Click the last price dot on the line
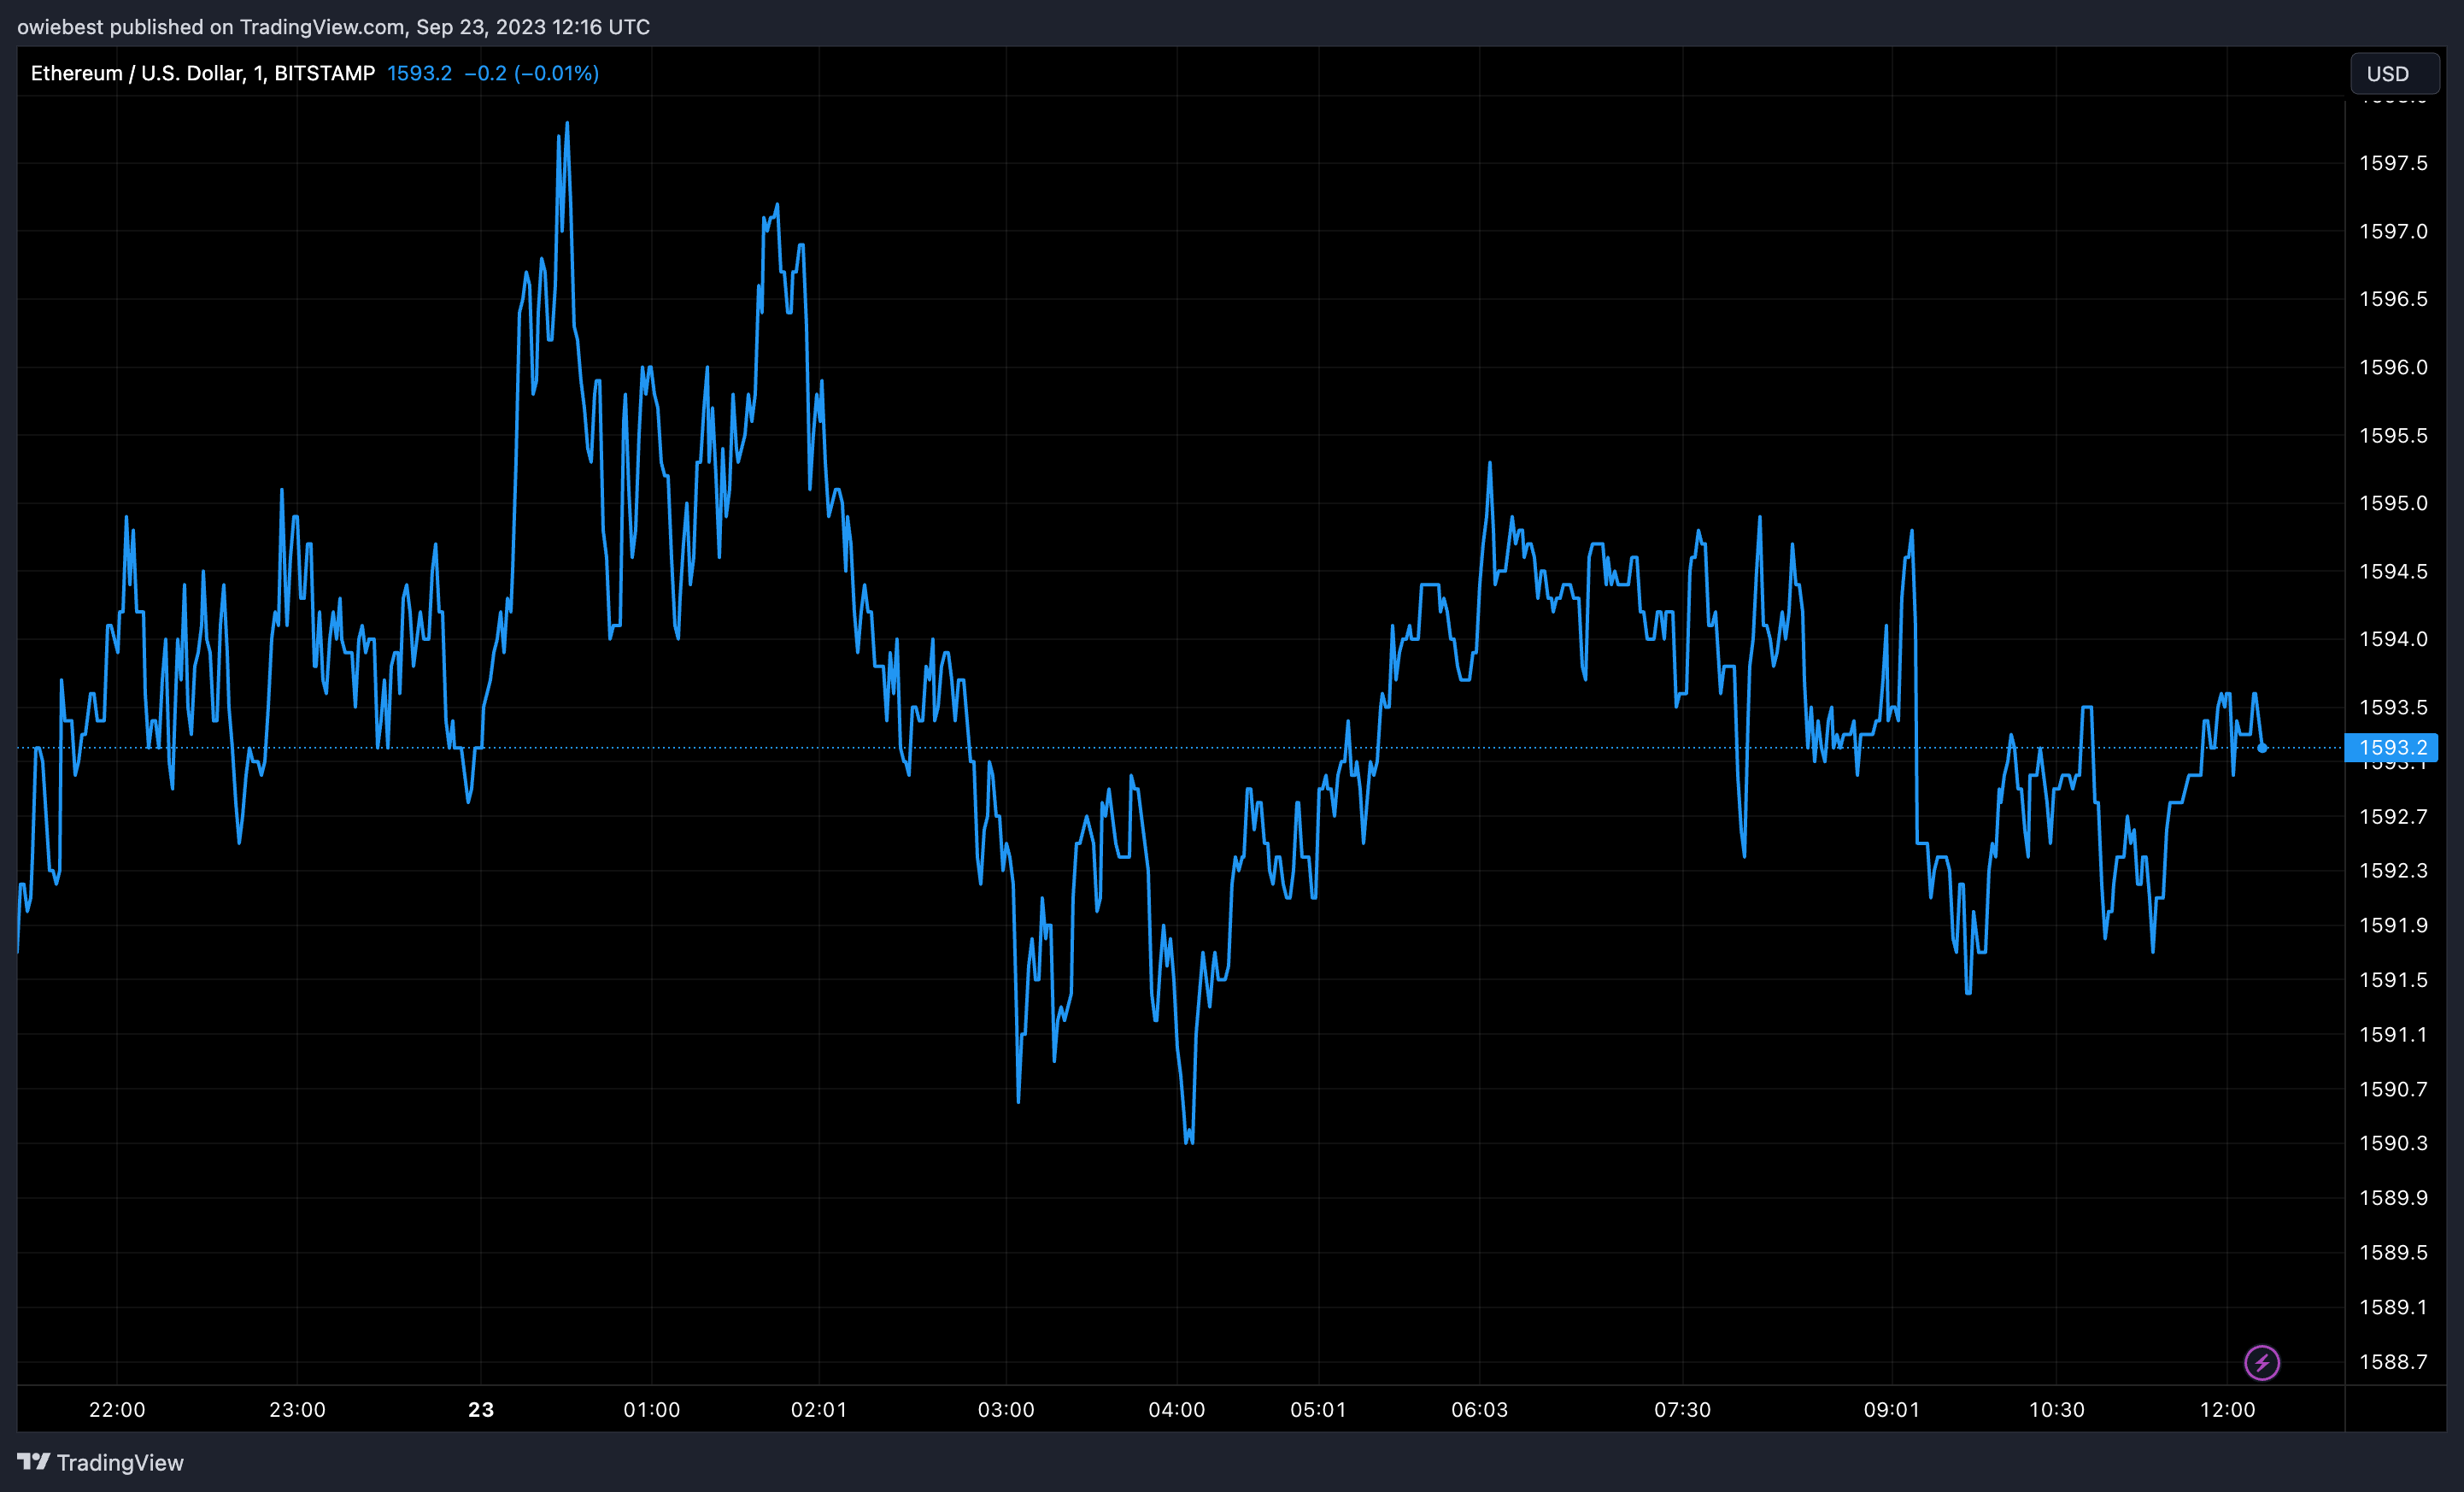The height and width of the screenshot is (1492, 2464). [x=2262, y=747]
